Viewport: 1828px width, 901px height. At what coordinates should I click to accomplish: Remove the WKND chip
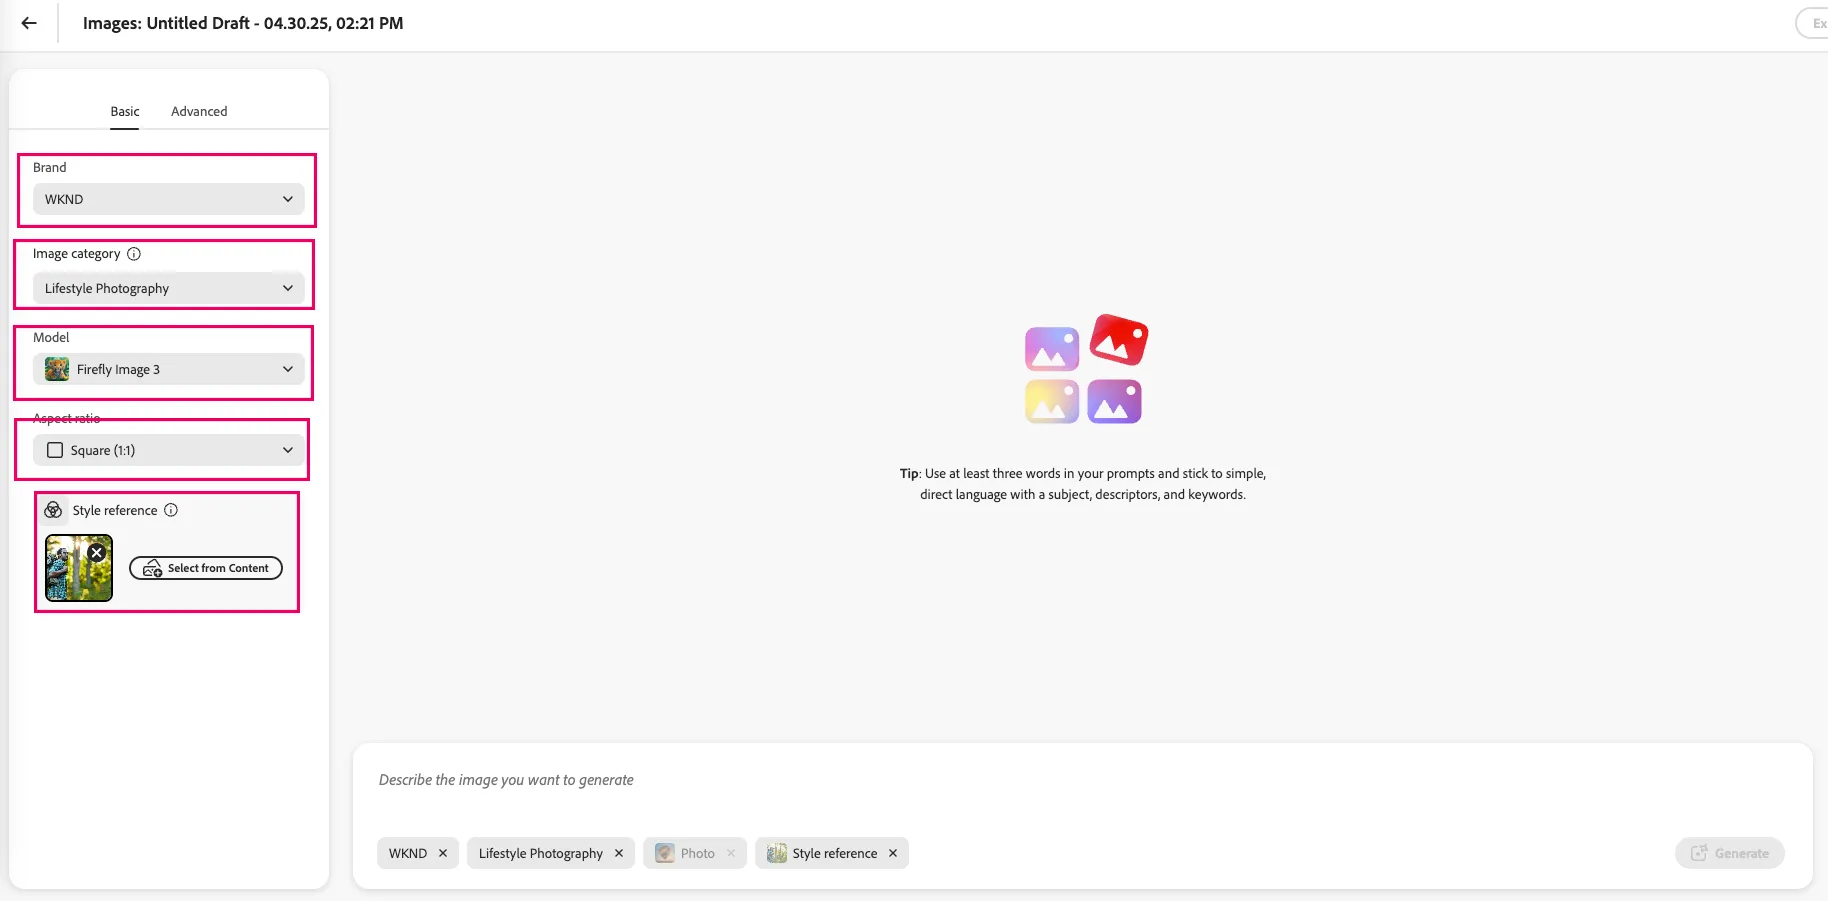tap(443, 853)
